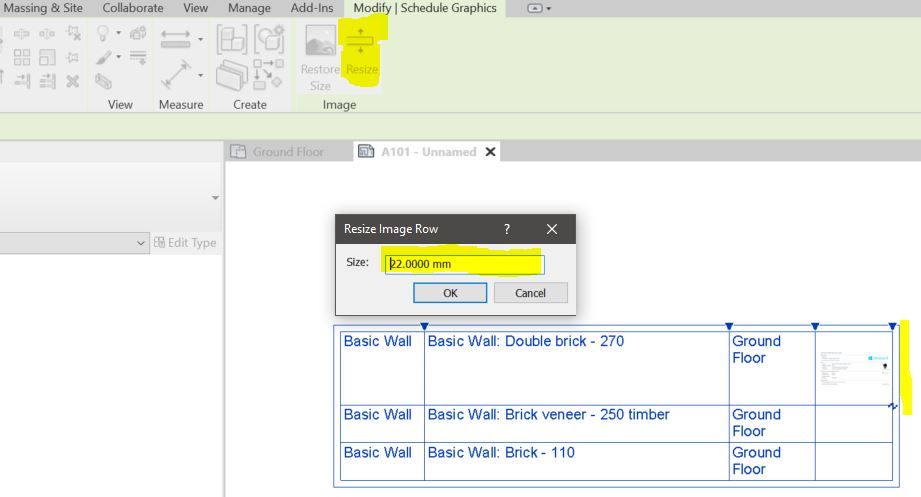Click the Restore Size image button

coord(320,58)
